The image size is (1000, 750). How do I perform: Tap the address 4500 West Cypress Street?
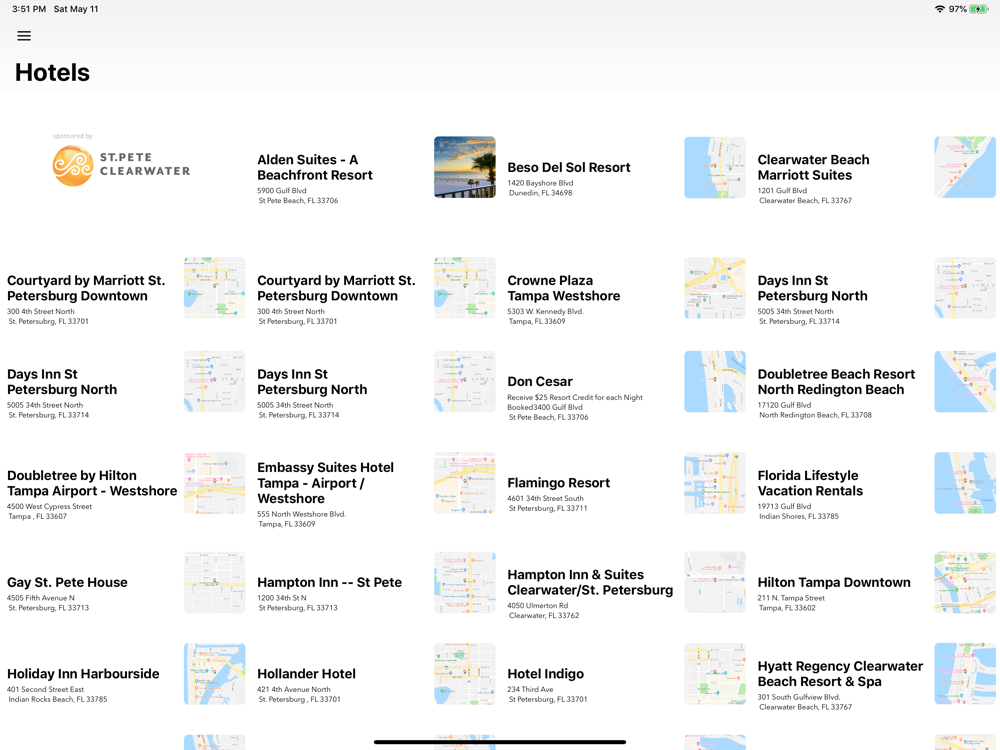49,506
